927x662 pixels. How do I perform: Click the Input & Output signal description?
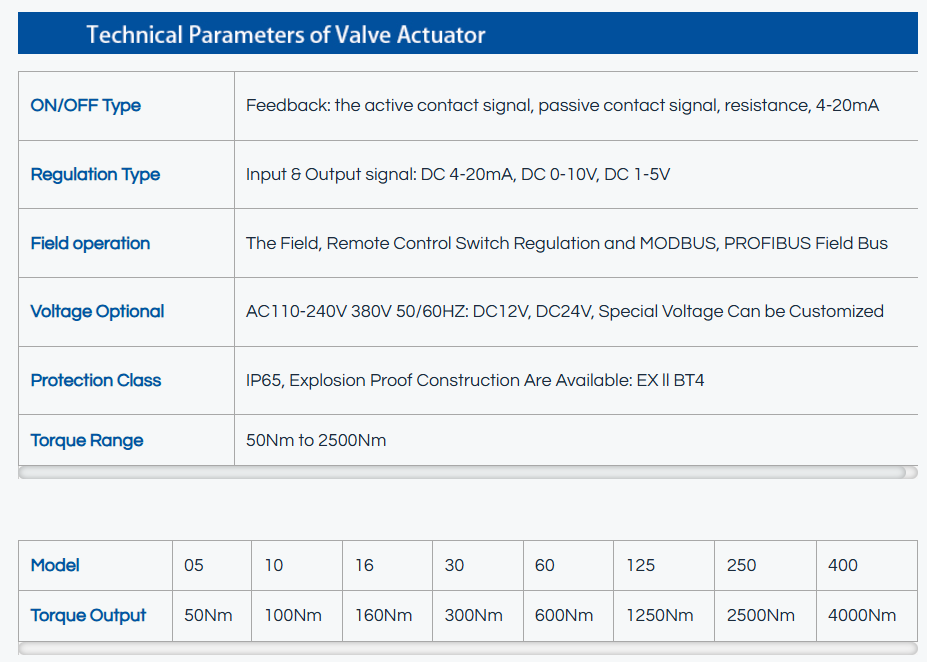457,174
